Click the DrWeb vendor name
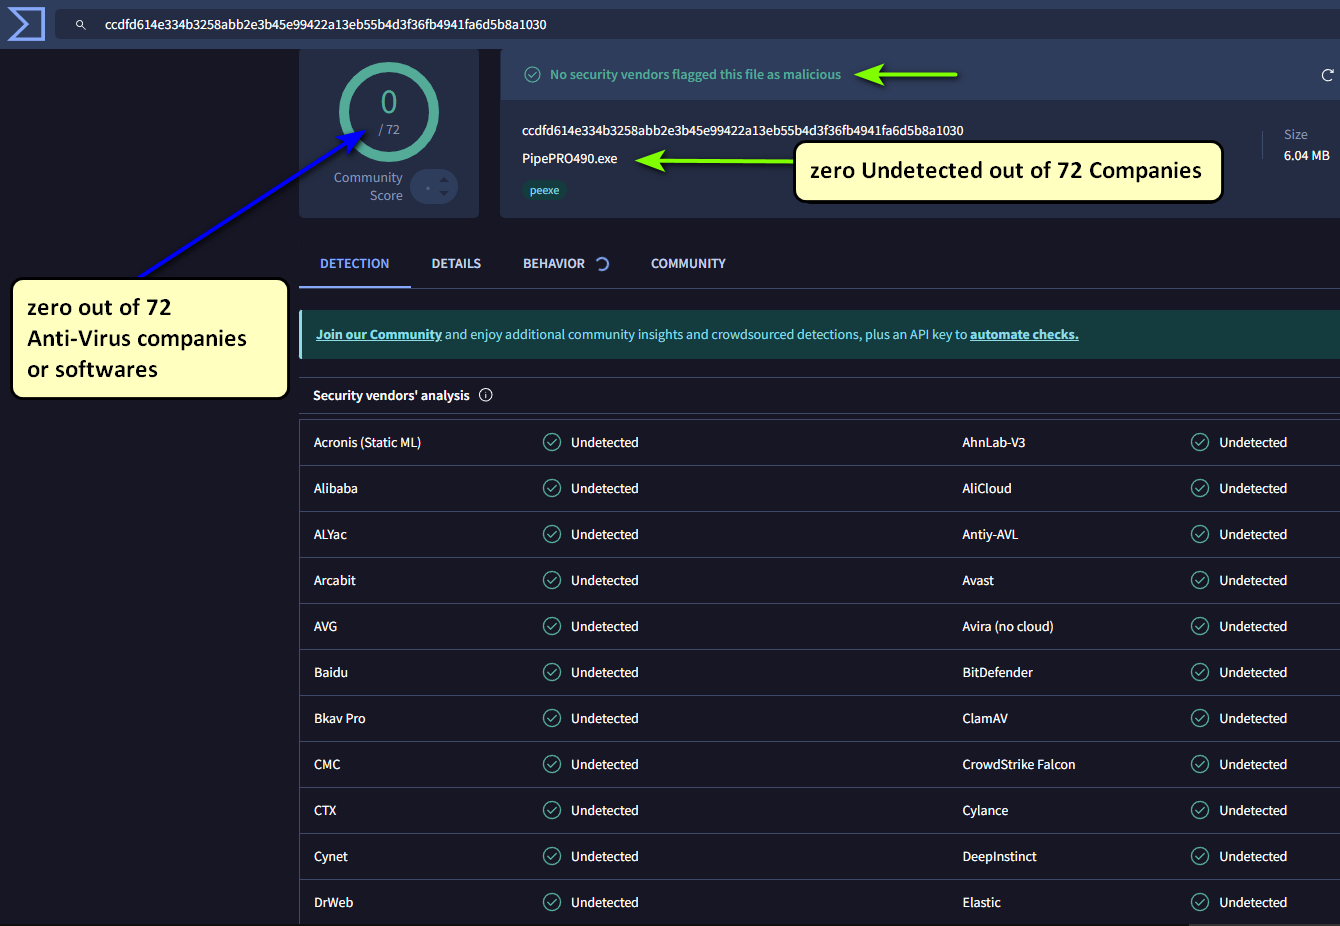1340x926 pixels. click(334, 902)
